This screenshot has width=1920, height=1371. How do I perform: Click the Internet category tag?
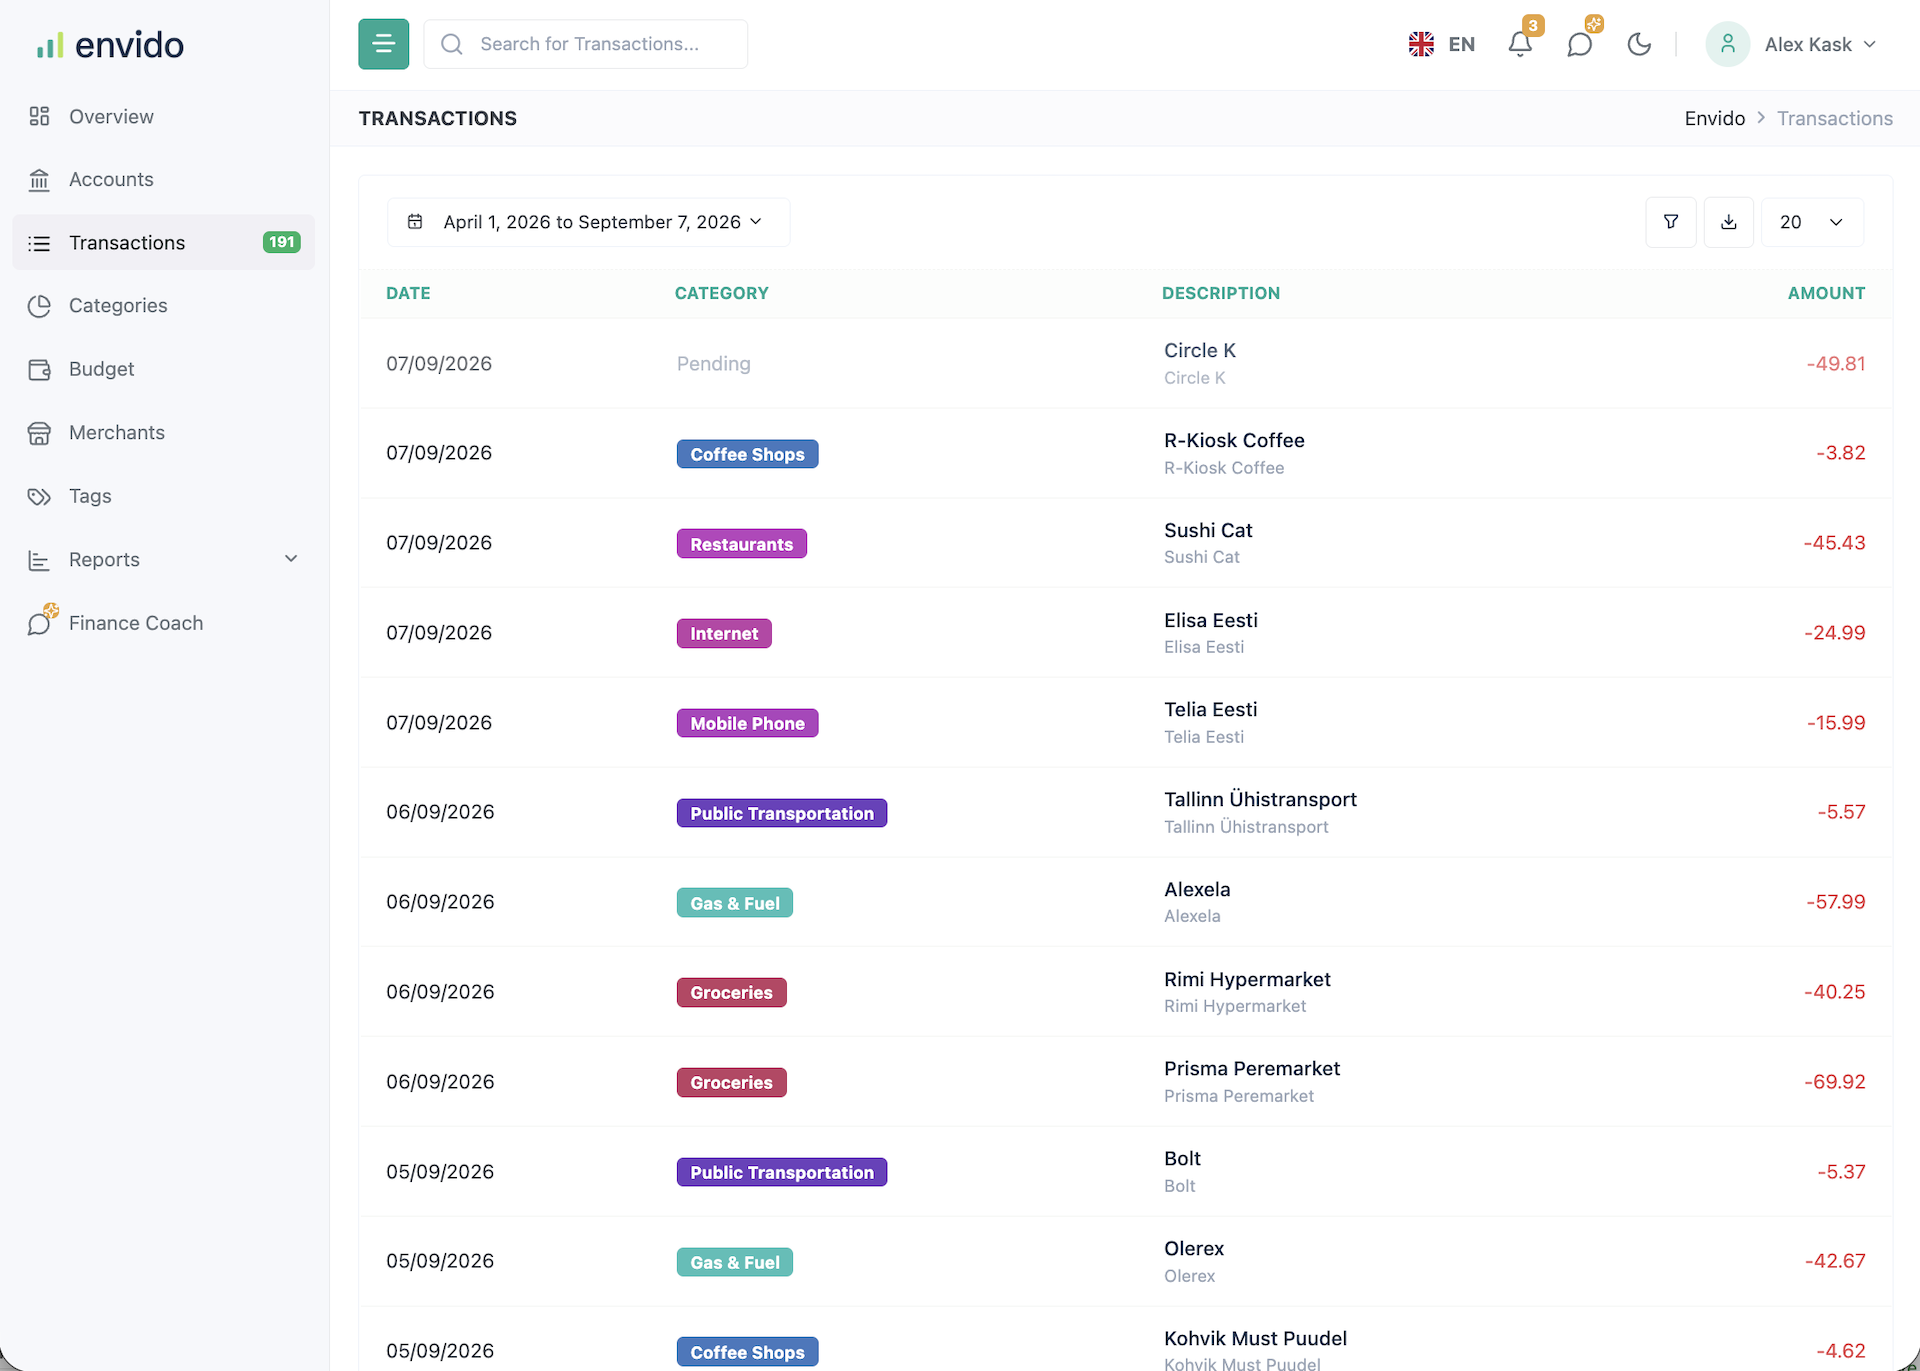(724, 633)
